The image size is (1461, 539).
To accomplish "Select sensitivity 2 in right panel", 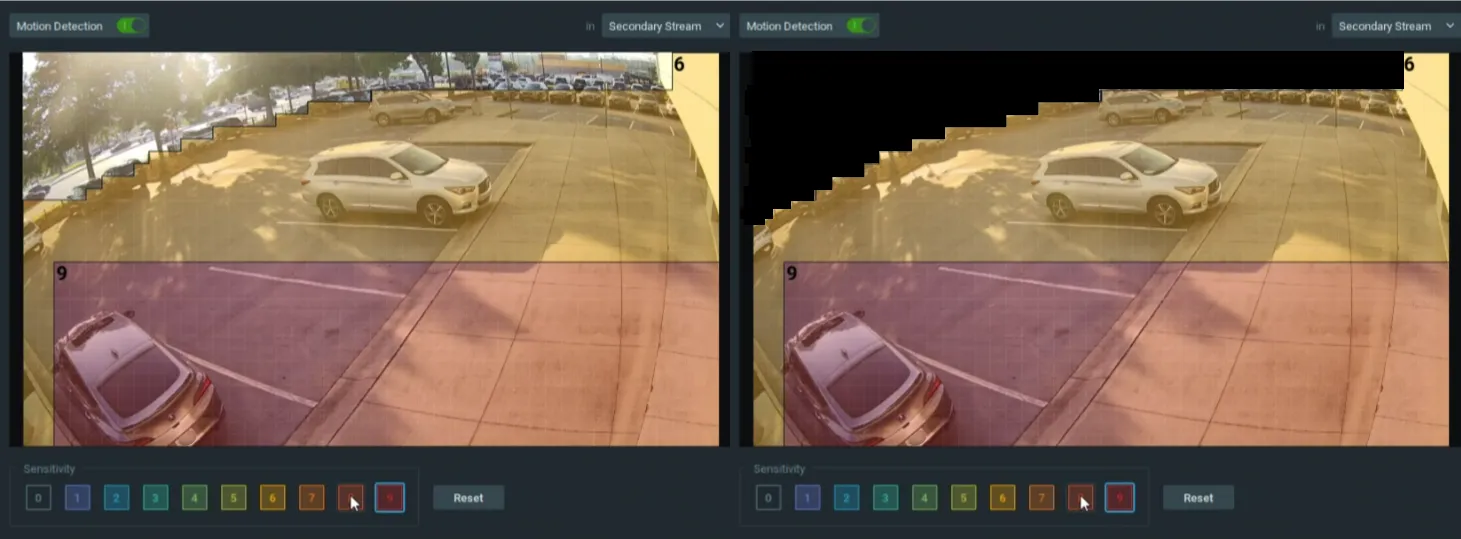I will tap(846, 497).
